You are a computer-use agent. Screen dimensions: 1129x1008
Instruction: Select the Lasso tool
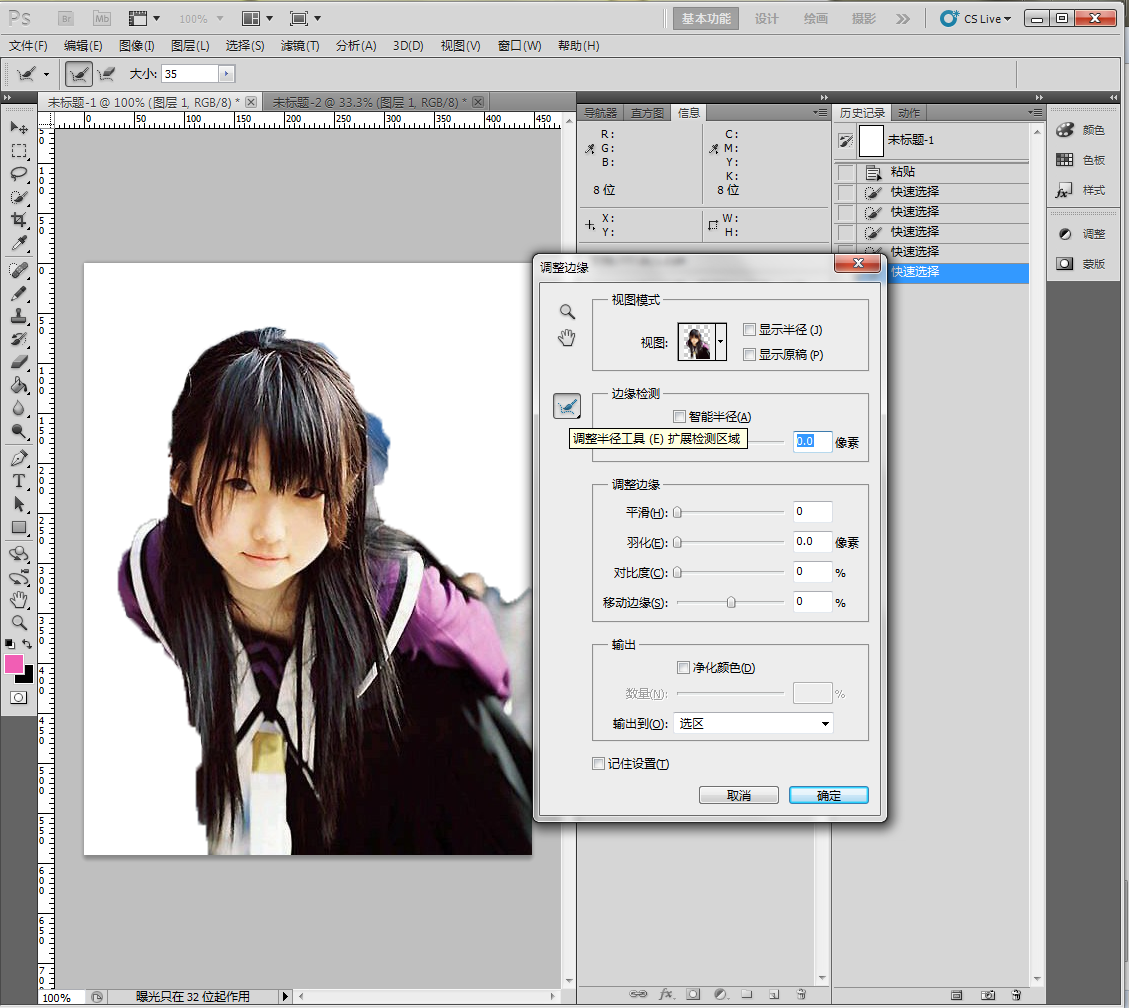click(x=19, y=174)
